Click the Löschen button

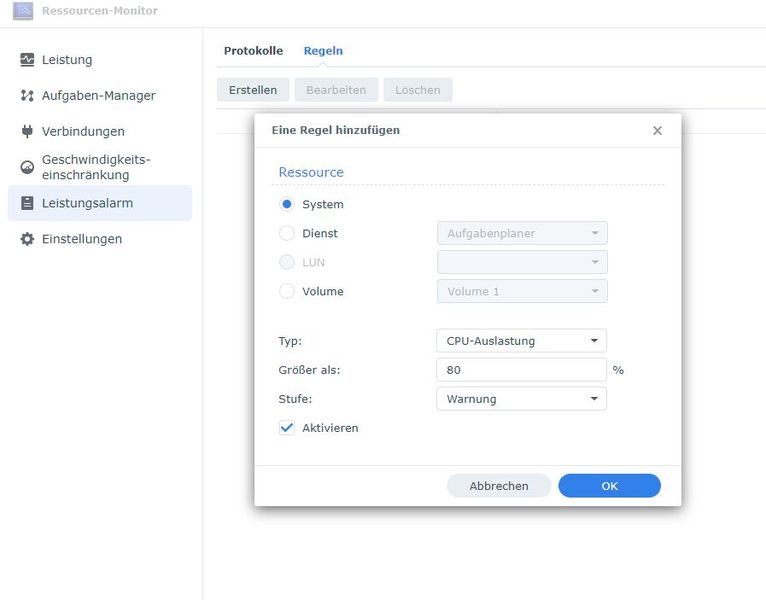point(418,90)
